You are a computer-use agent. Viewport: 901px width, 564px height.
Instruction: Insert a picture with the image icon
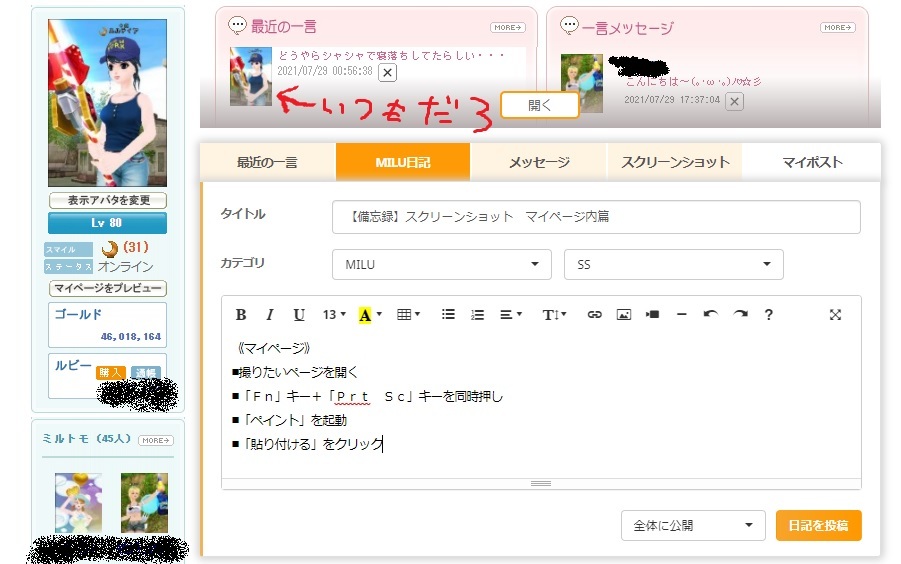pos(624,315)
